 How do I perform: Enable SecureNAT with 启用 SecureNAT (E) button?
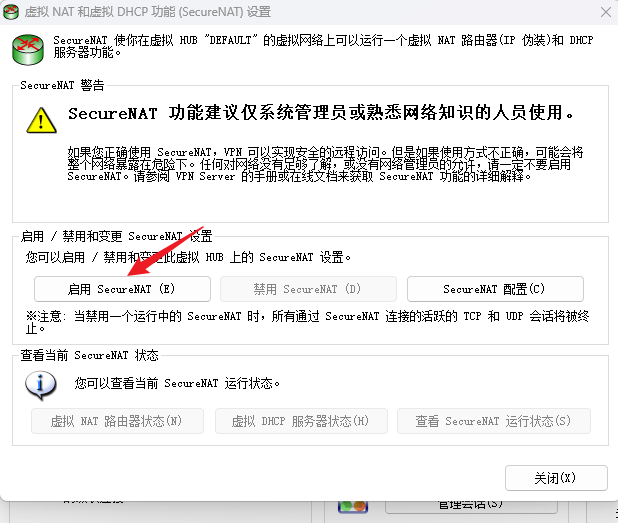(x=122, y=289)
